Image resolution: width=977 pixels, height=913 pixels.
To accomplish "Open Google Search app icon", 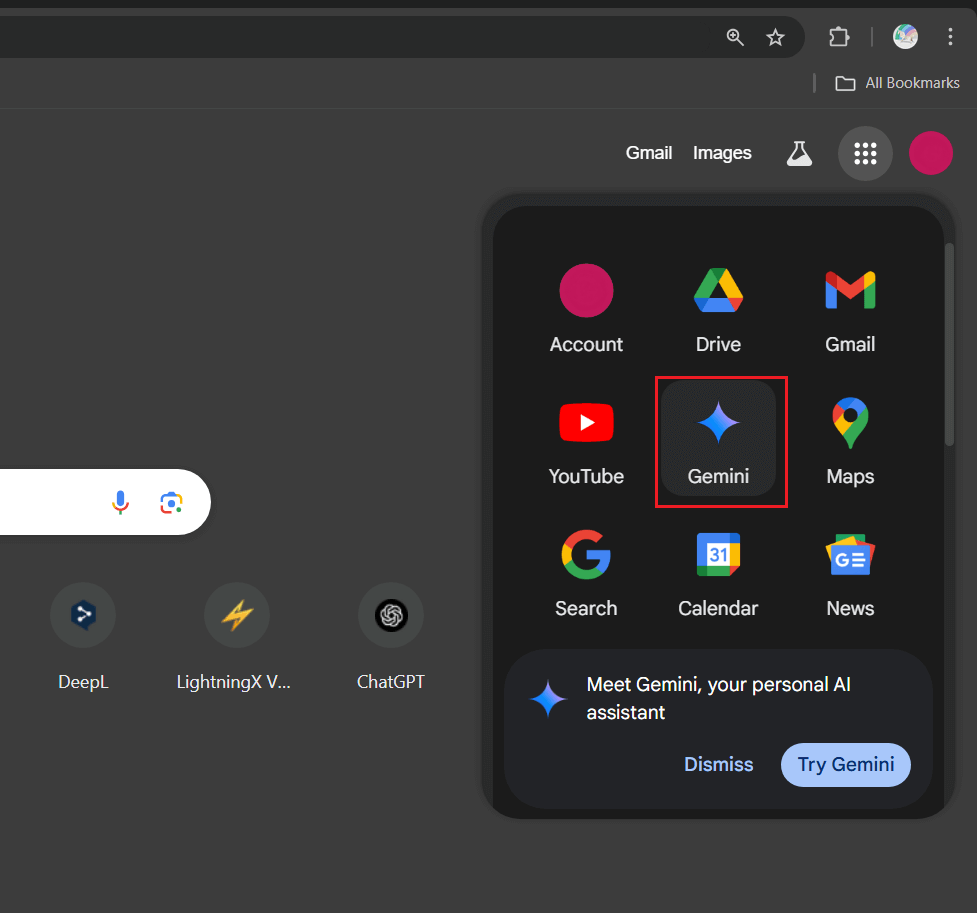I will click(x=586, y=573).
